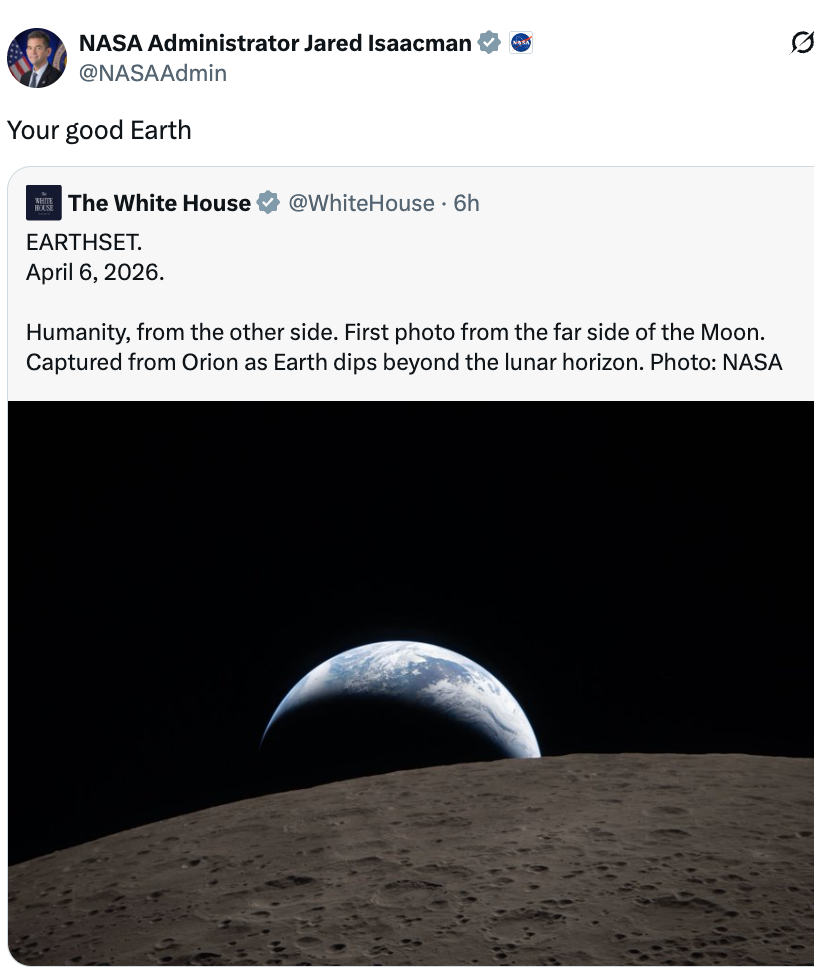The image size is (814, 980).
Task: Select the tweet text 'Your good Earth'
Action: (x=98, y=129)
